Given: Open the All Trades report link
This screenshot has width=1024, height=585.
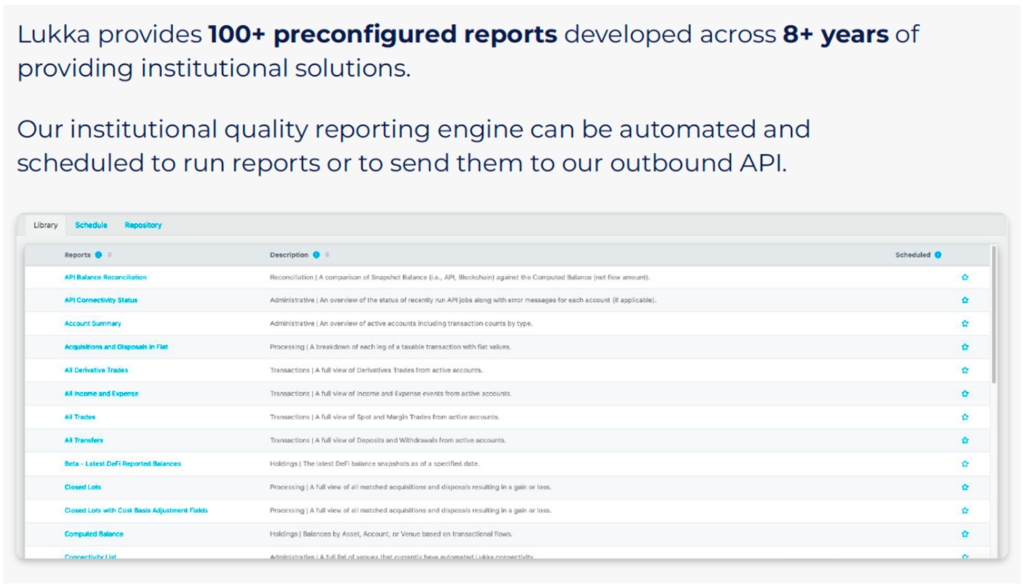Looking at the screenshot, I should point(80,417).
